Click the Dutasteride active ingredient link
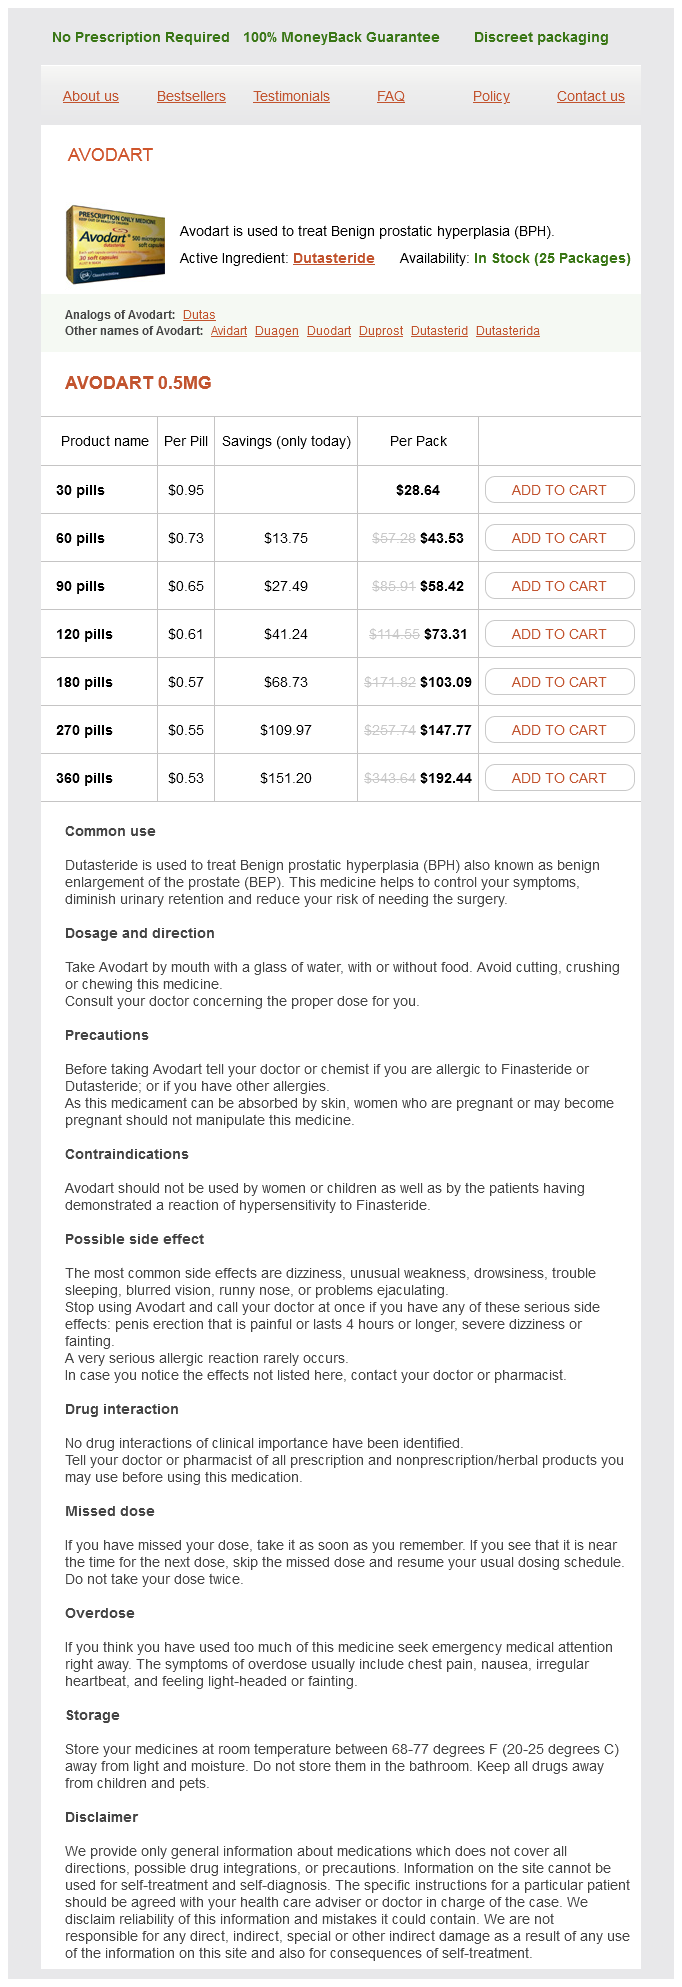 point(333,258)
